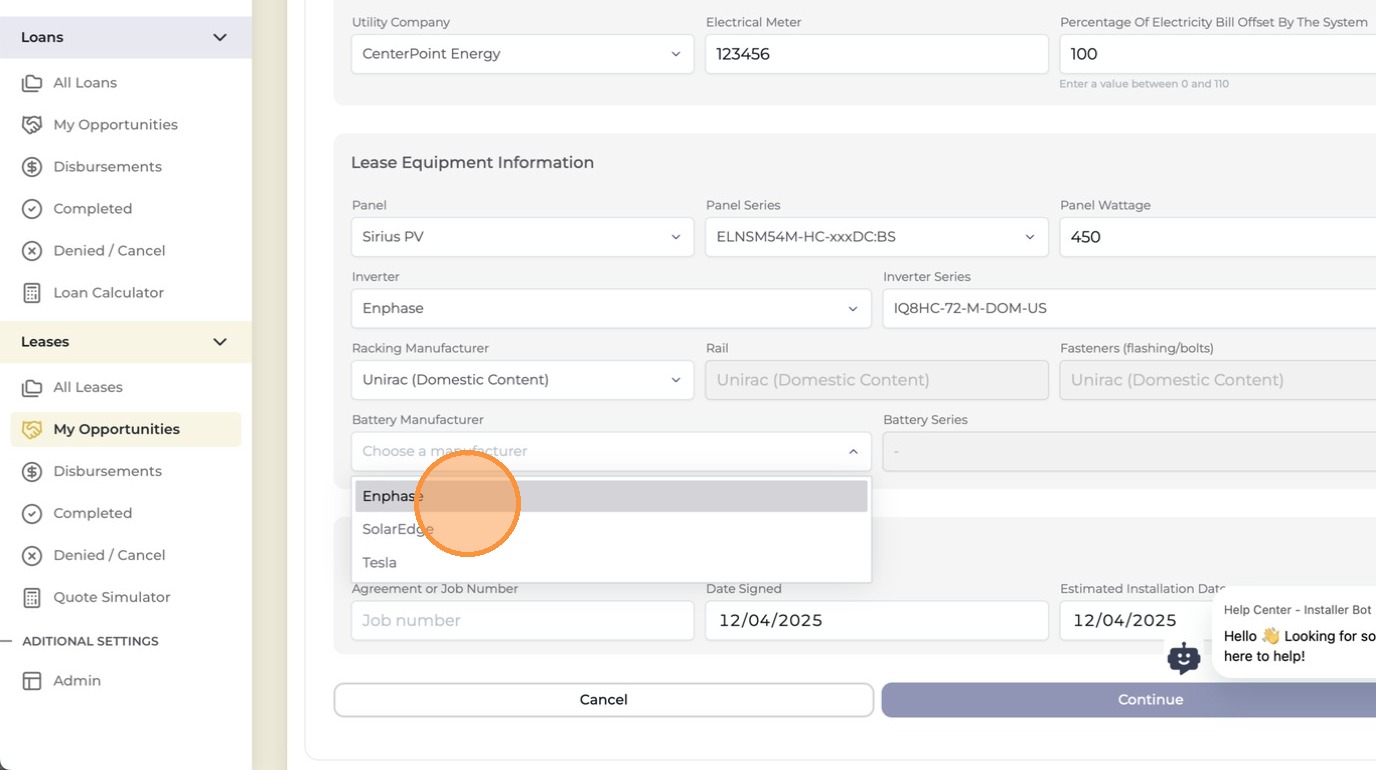Image resolution: width=1376 pixels, height=770 pixels.
Task: Pick SolarEdge from the battery options
Action: tap(611, 529)
